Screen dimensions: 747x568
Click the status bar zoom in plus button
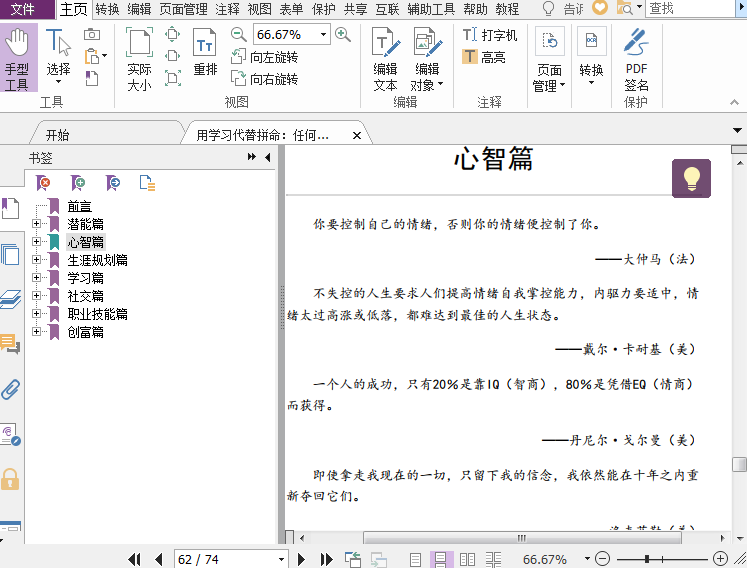click(720, 558)
